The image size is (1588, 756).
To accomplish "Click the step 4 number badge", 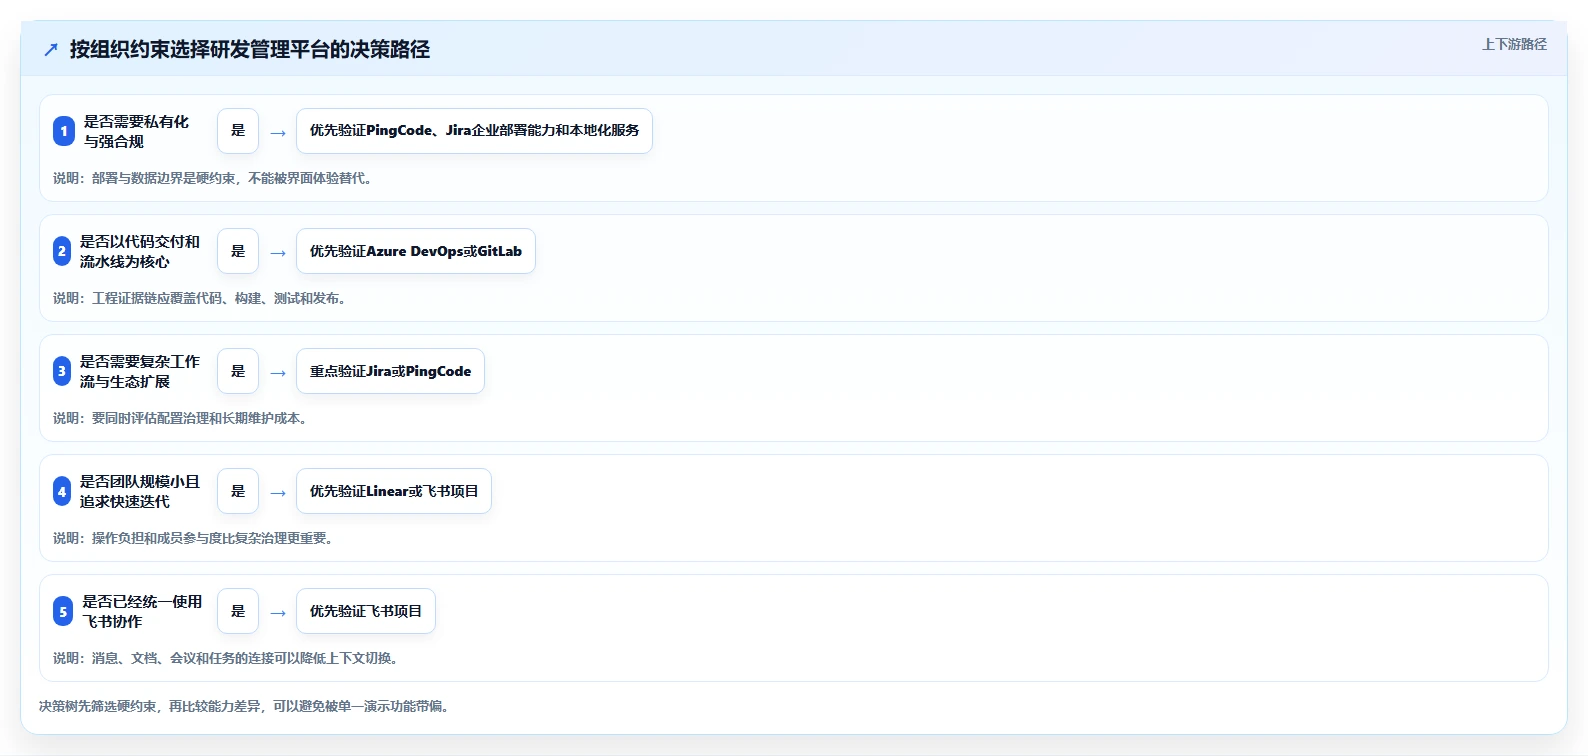I will pyautogui.click(x=62, y=491).
